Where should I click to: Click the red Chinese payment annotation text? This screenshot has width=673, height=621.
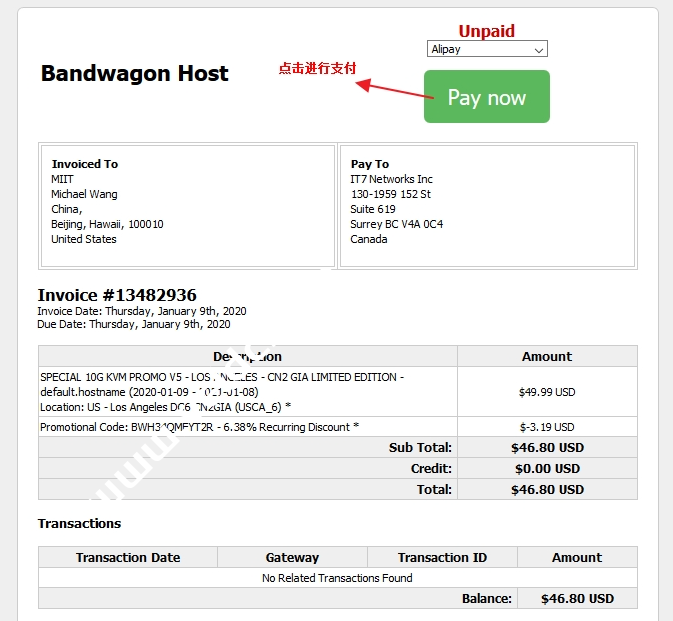coord(317,69)
